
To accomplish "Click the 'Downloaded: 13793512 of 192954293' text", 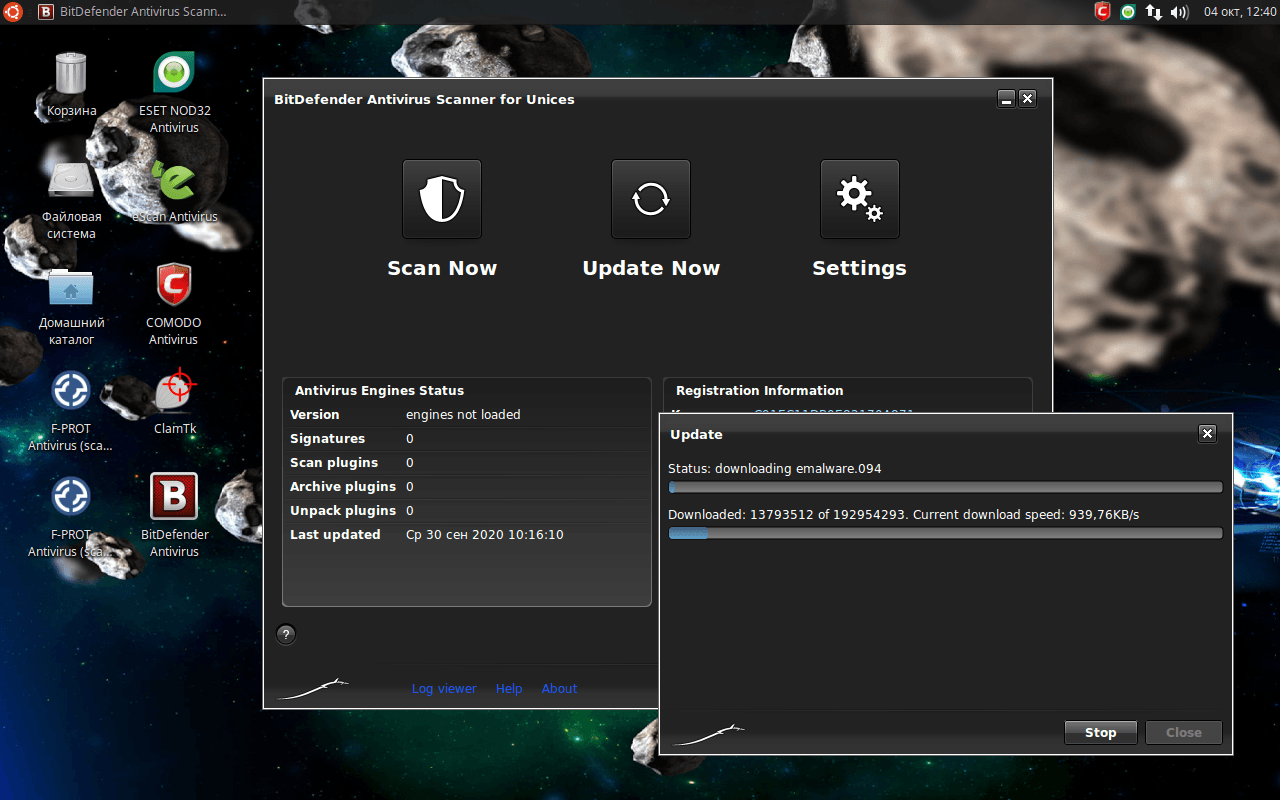I will click(787, 514).
